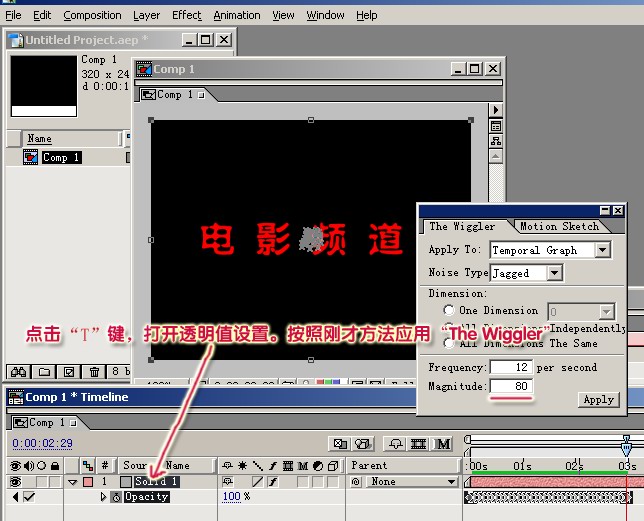Open the File menu
The width and height of the screenshot is (644, 521).
pyautogui.click(x=13, y=15)
